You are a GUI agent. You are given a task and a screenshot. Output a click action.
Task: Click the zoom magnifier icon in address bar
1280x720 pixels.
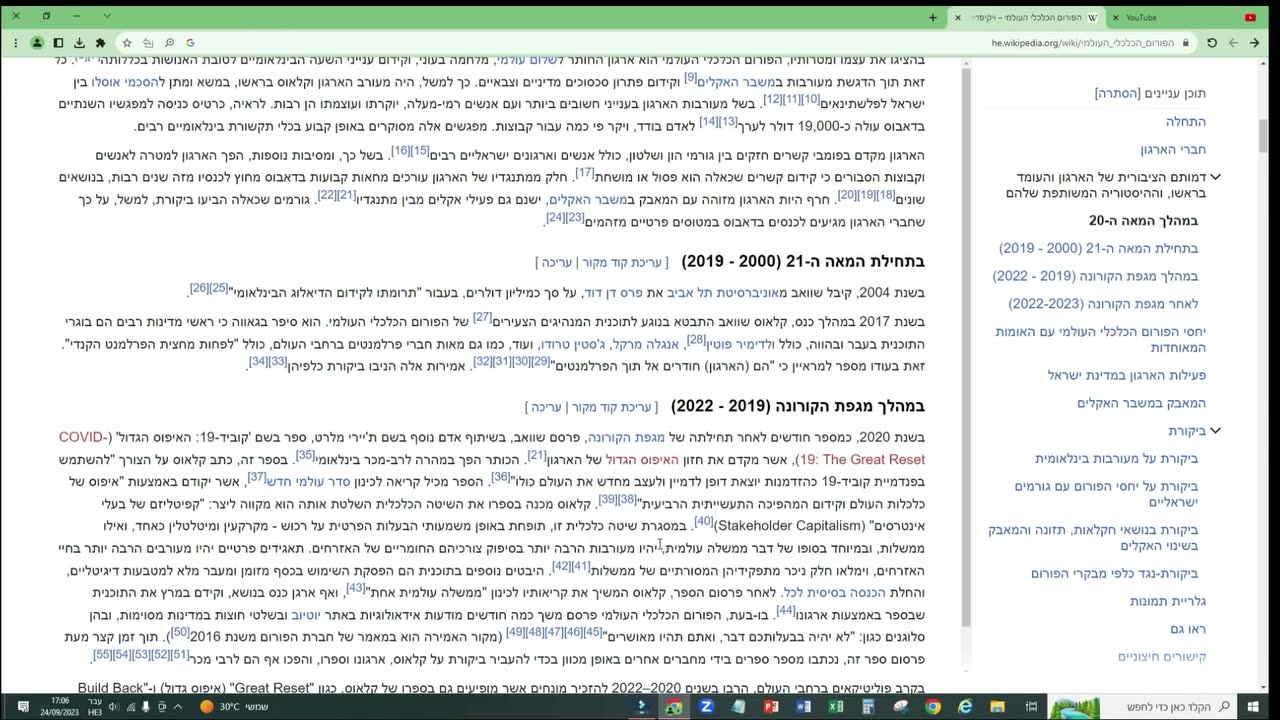point(169,43)
